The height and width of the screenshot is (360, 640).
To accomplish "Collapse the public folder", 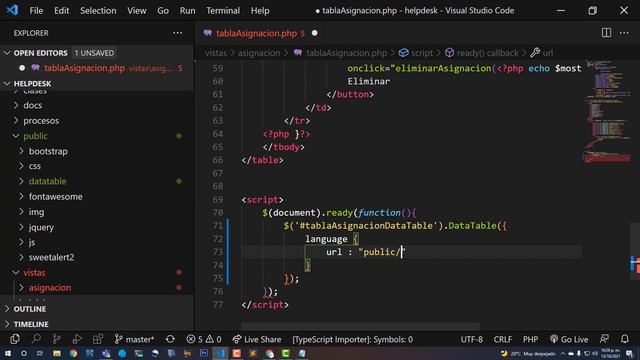I will click(96, 136).
